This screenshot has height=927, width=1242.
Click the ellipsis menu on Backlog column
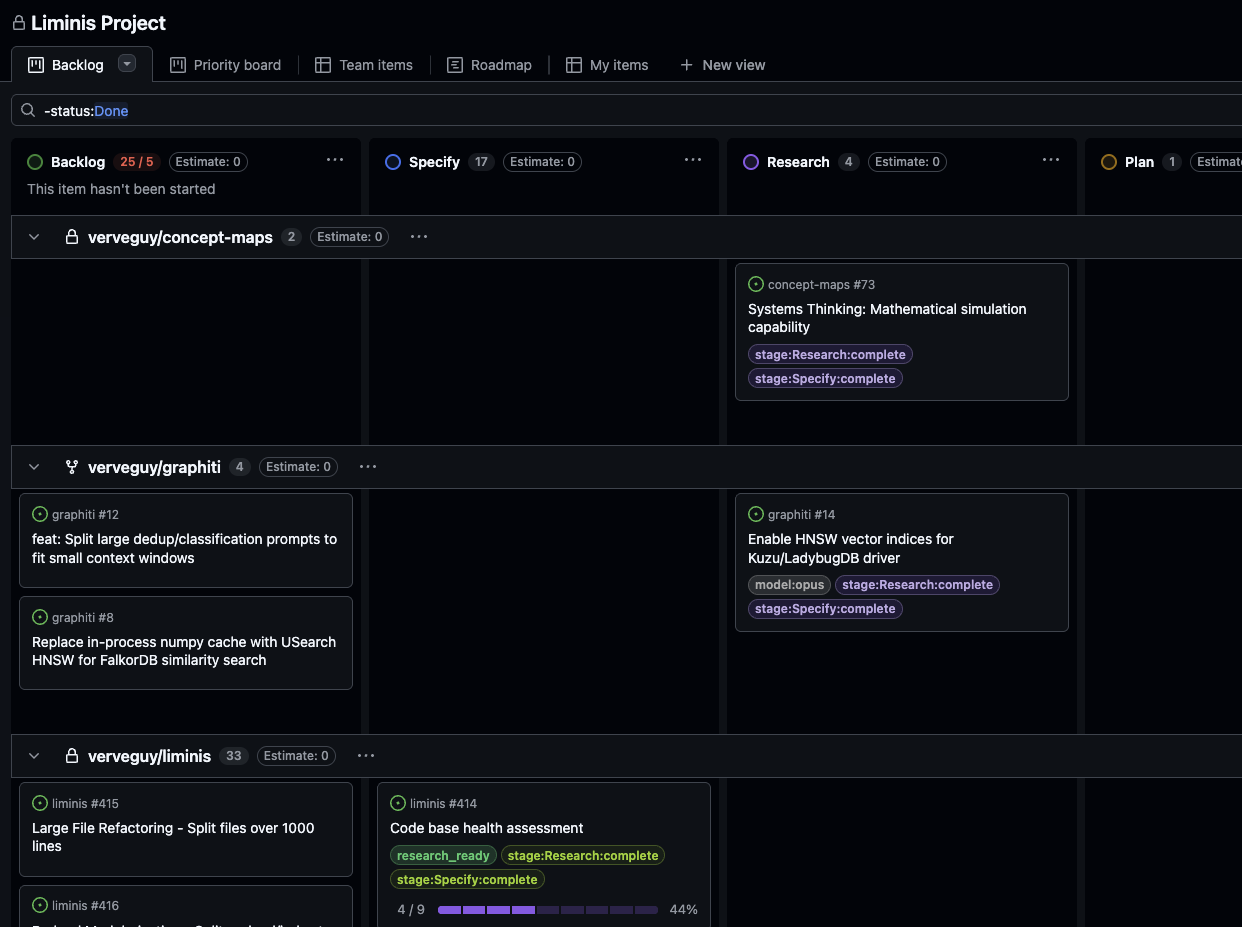click(335, 161)
